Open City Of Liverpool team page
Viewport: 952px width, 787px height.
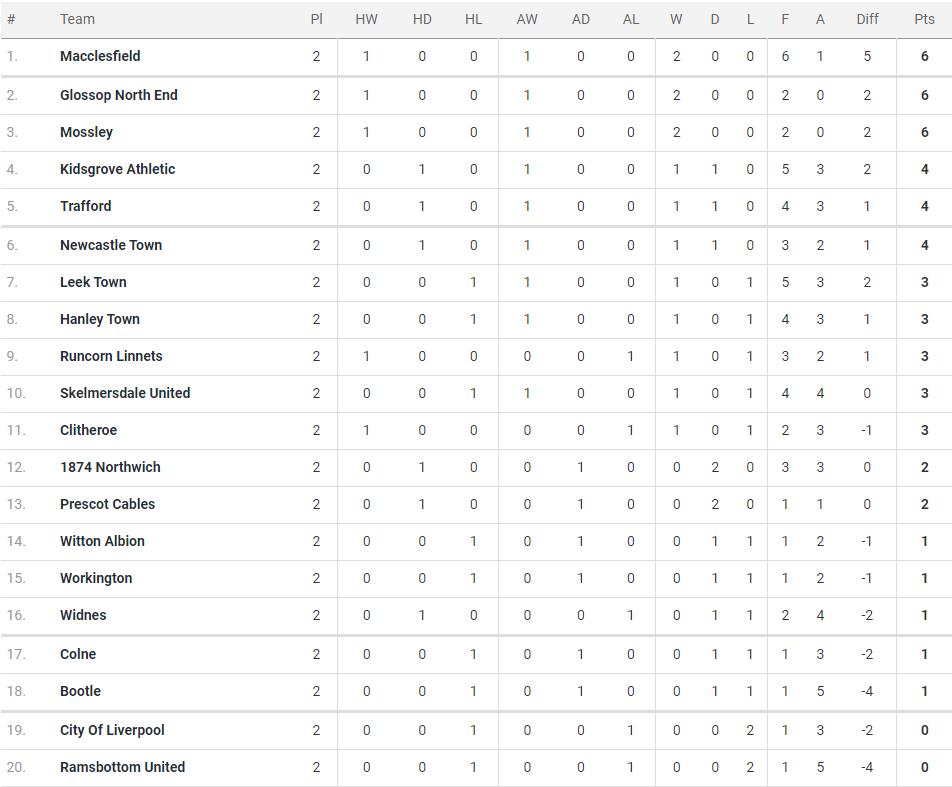pos(112,730)
